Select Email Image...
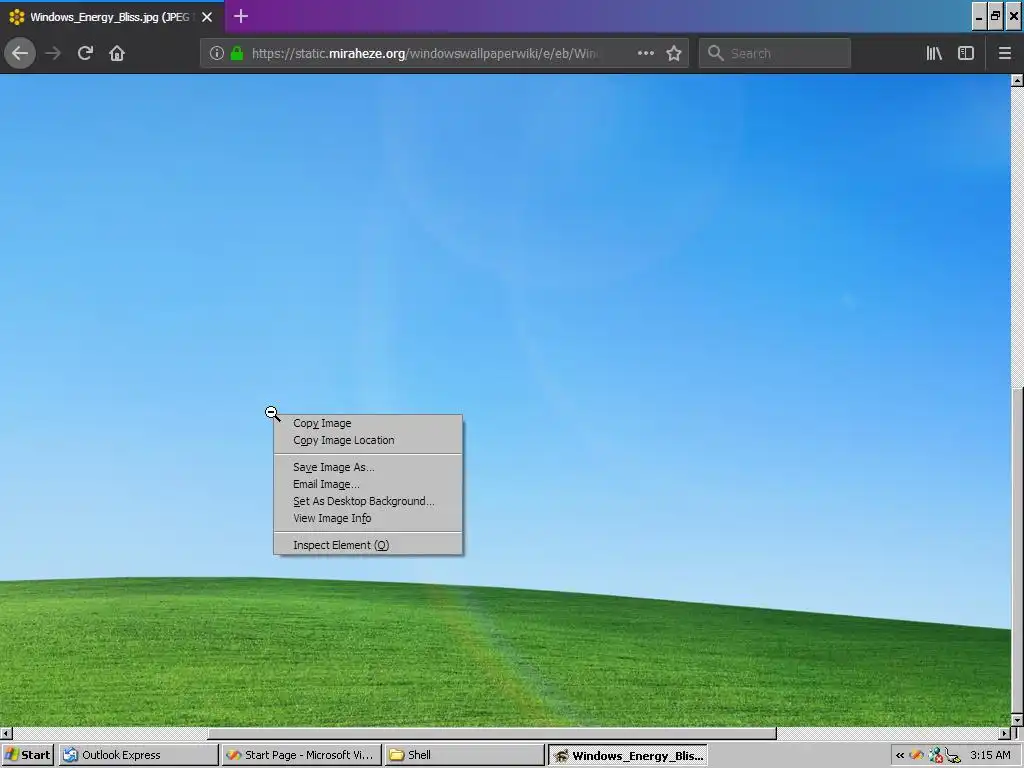Viewport: 1024px width, 768px height. [x=368, y=484]
